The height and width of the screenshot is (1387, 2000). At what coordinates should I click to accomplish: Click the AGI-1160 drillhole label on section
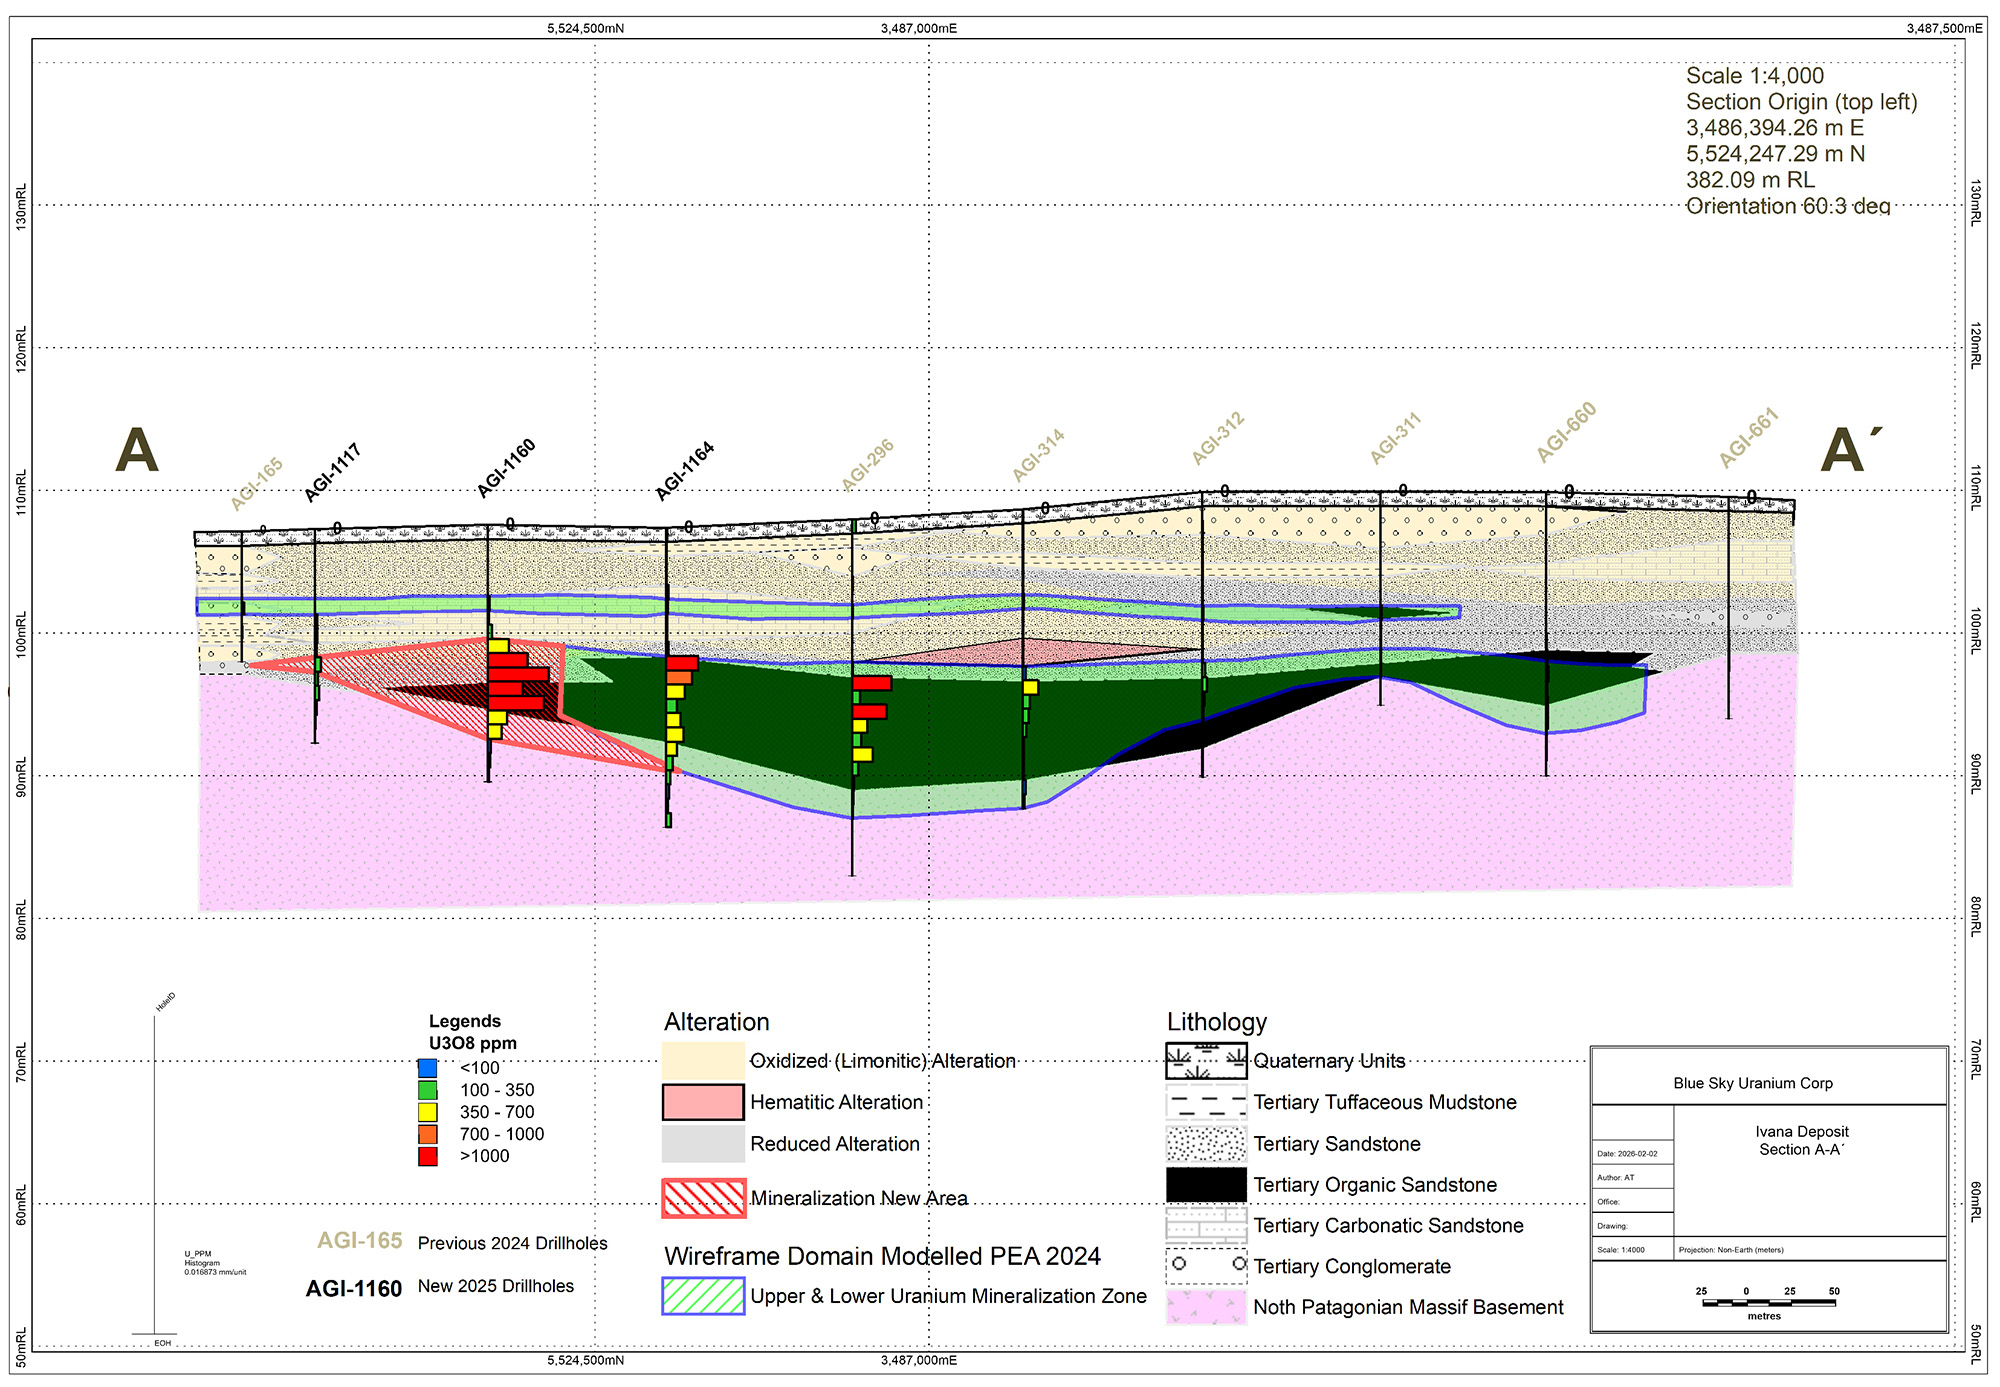tap(506, 468)
